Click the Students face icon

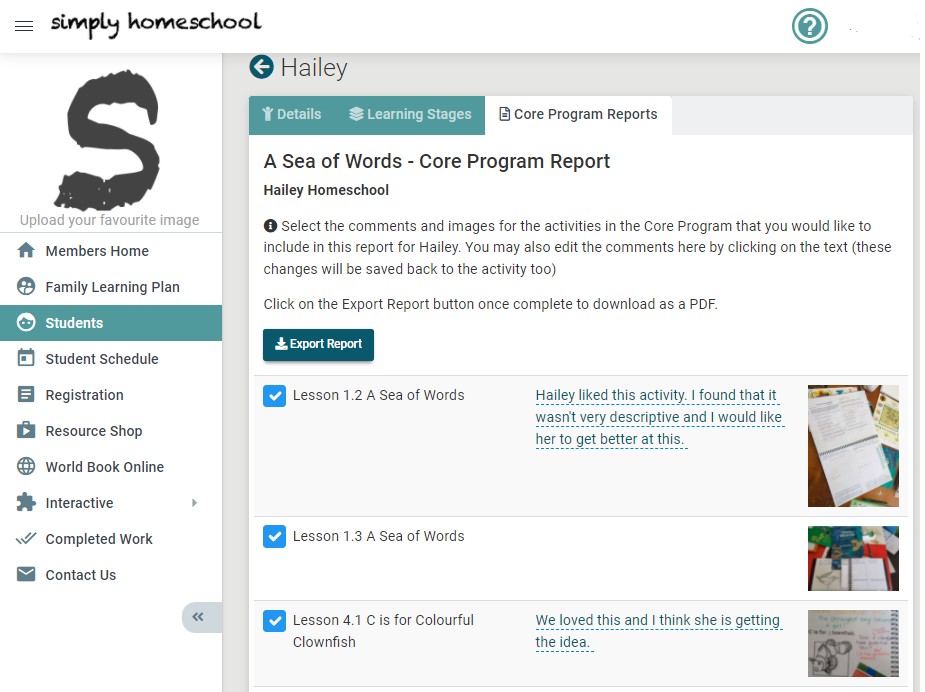(x=26, y=322)
